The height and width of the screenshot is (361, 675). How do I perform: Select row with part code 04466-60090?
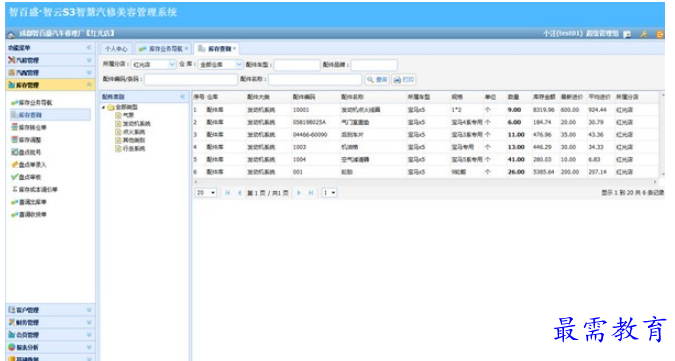click(425, 135)
